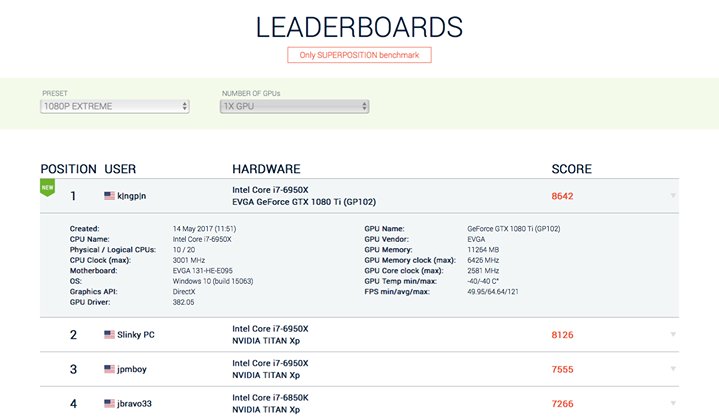Open the PRESET 1080P EXTREME dropdown
Image resolution: width=719 pixels, height=417 pixels.
tap(115, 106)
